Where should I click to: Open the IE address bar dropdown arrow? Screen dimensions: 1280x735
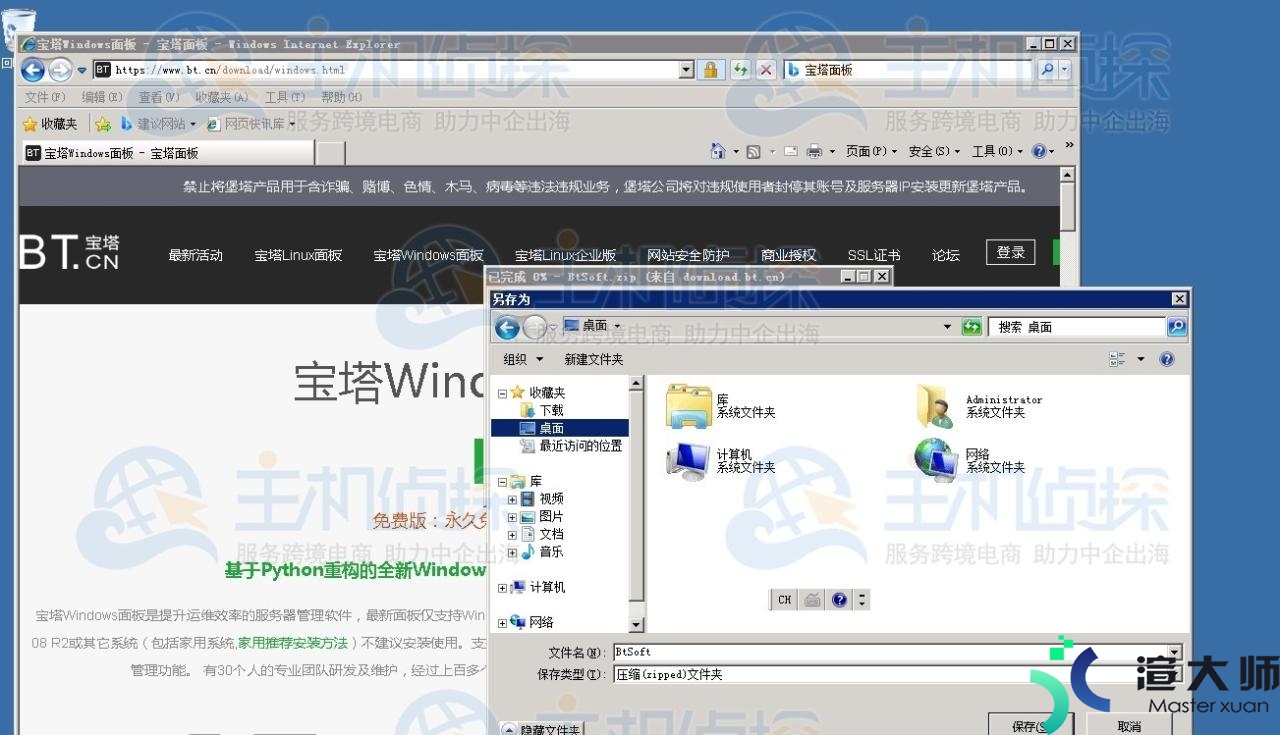coord(686,70)
